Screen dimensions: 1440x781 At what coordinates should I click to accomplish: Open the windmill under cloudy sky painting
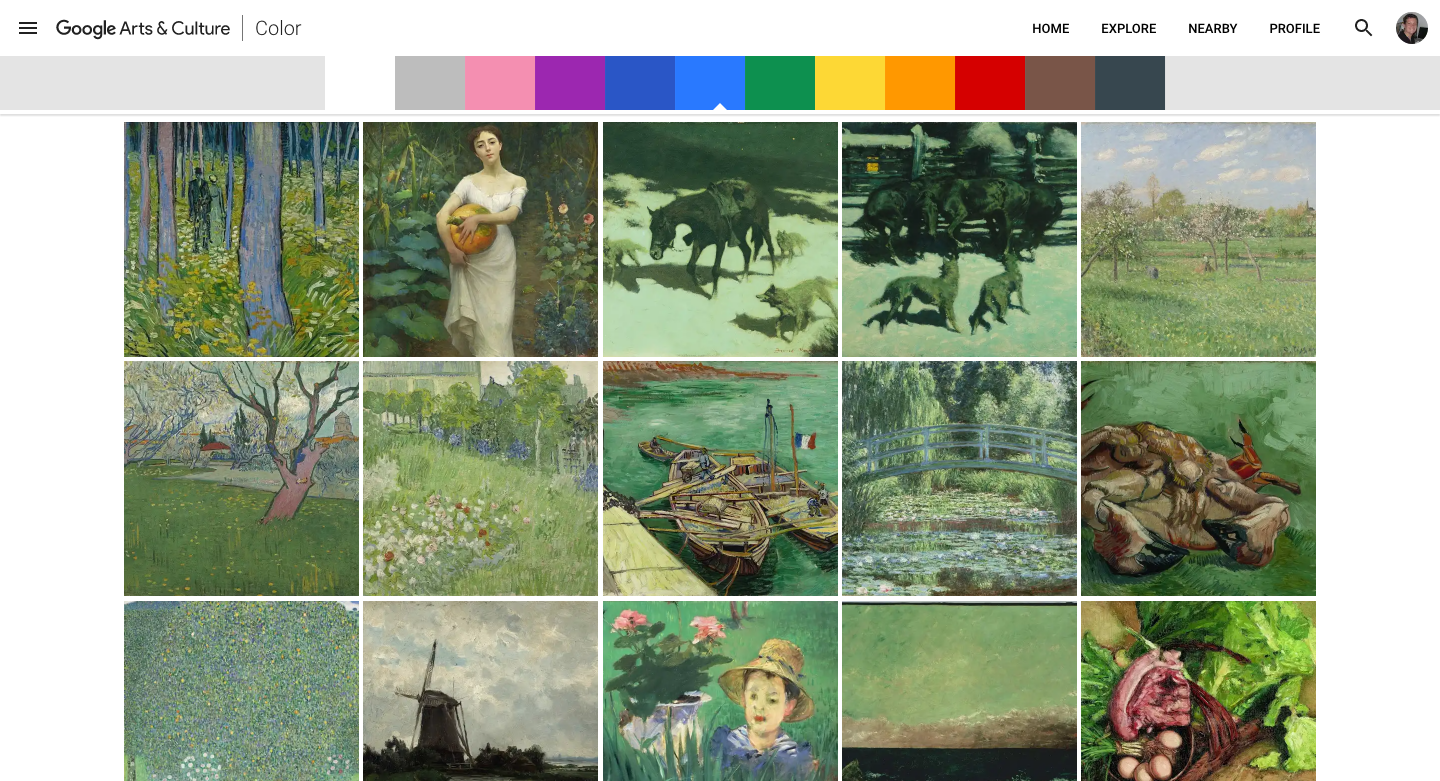tap(480, 691)
